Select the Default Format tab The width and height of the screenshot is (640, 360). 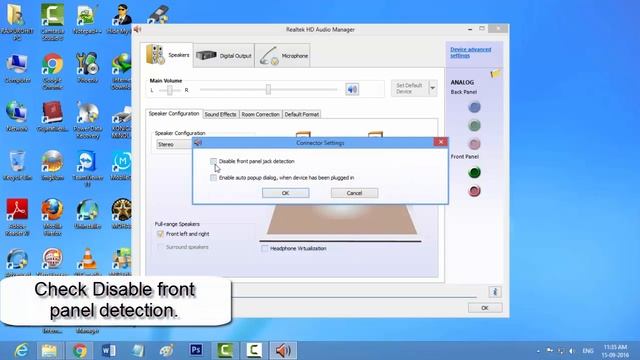pos(302,114)
